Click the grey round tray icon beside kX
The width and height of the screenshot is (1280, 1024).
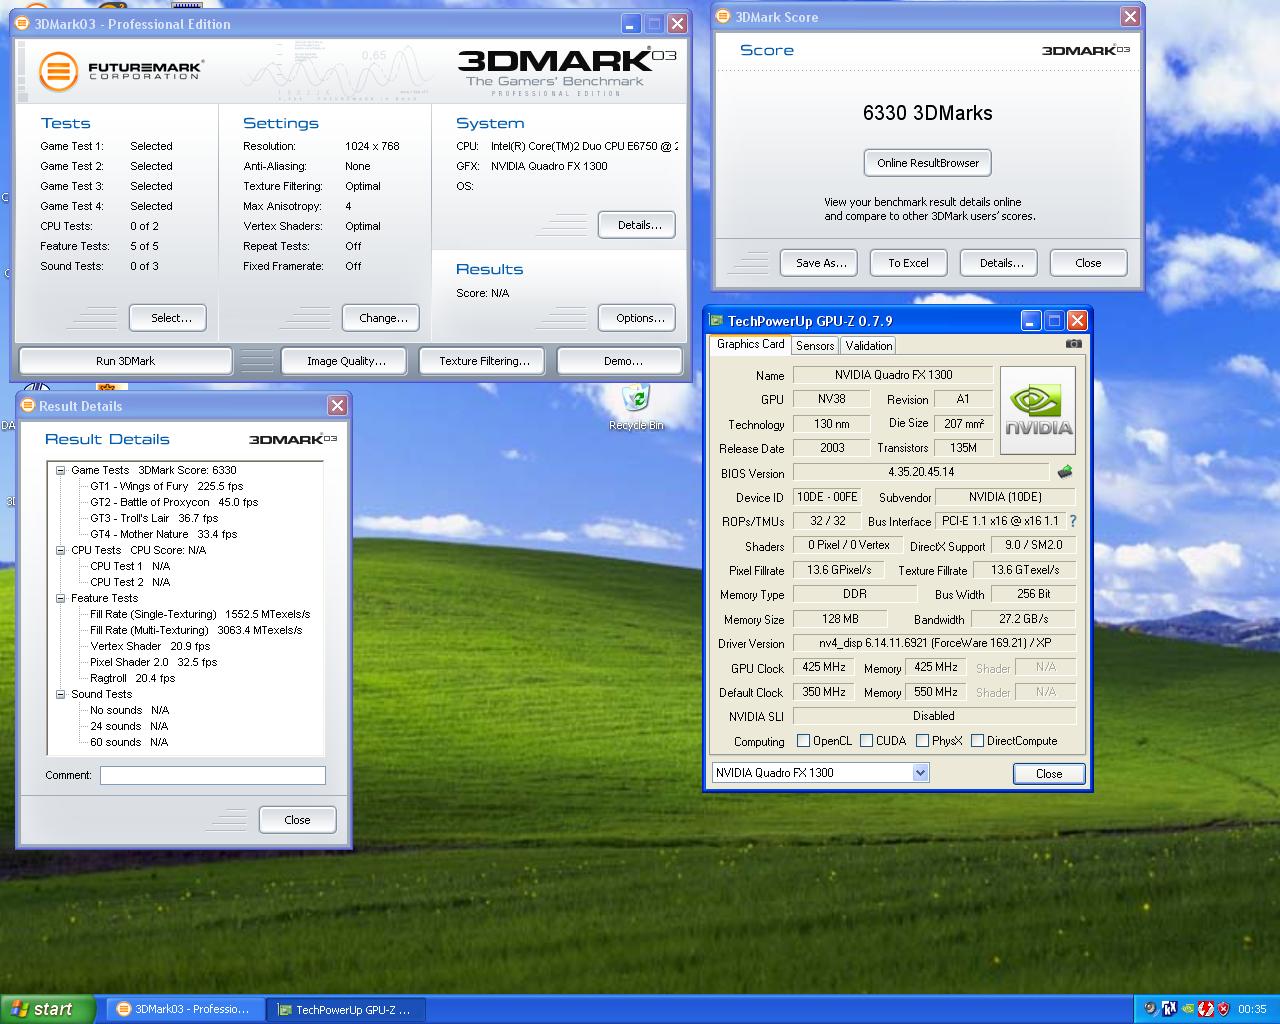click(x=1151, y=1009)
